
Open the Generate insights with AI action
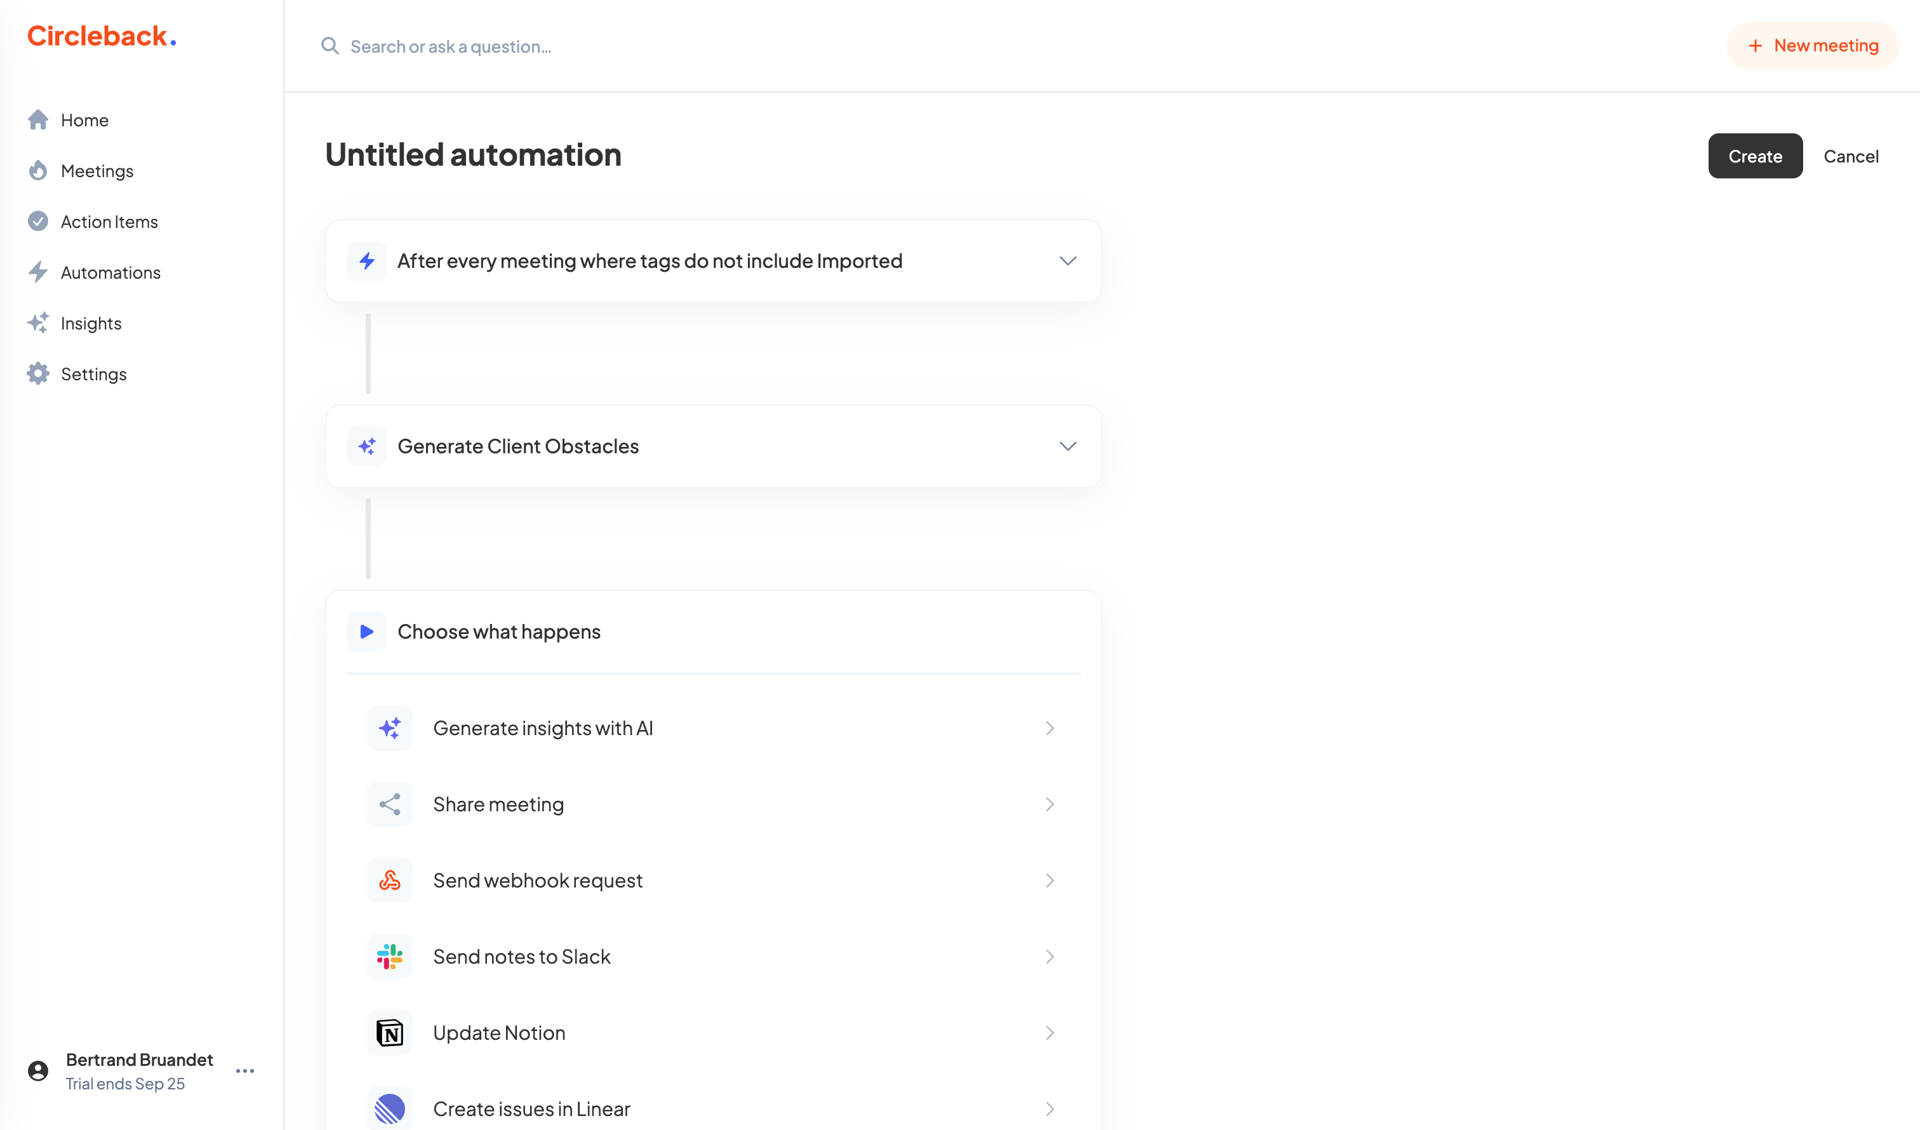712,728
